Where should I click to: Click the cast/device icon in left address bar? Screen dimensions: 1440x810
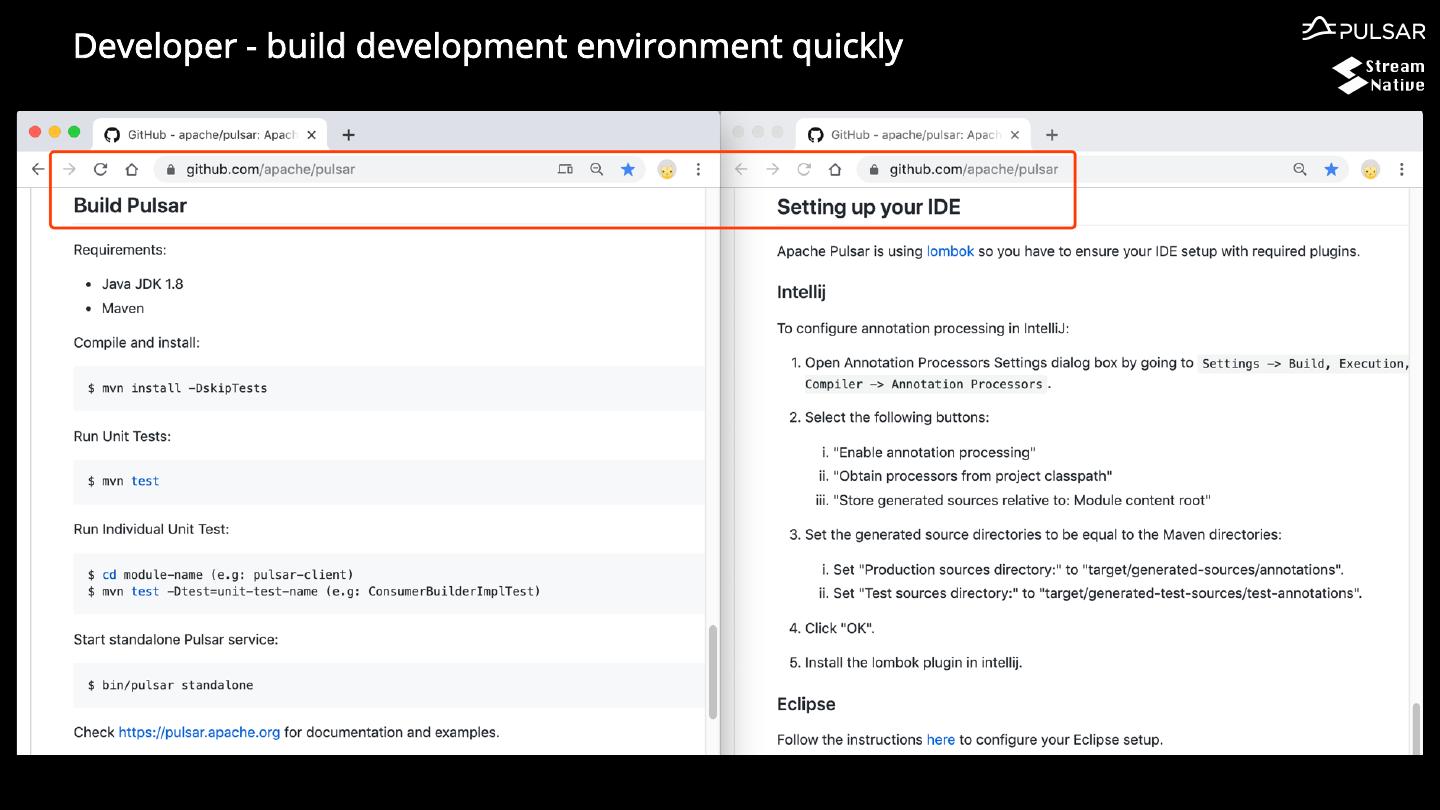click(x=565, y=170)
